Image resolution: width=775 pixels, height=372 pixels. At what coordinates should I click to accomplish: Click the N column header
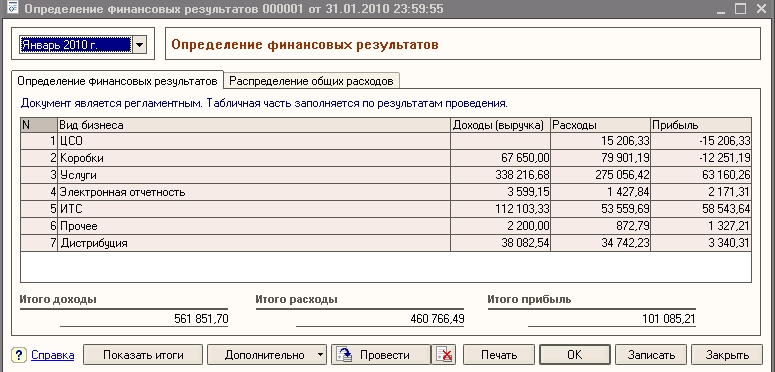click(x=39, y=125)
